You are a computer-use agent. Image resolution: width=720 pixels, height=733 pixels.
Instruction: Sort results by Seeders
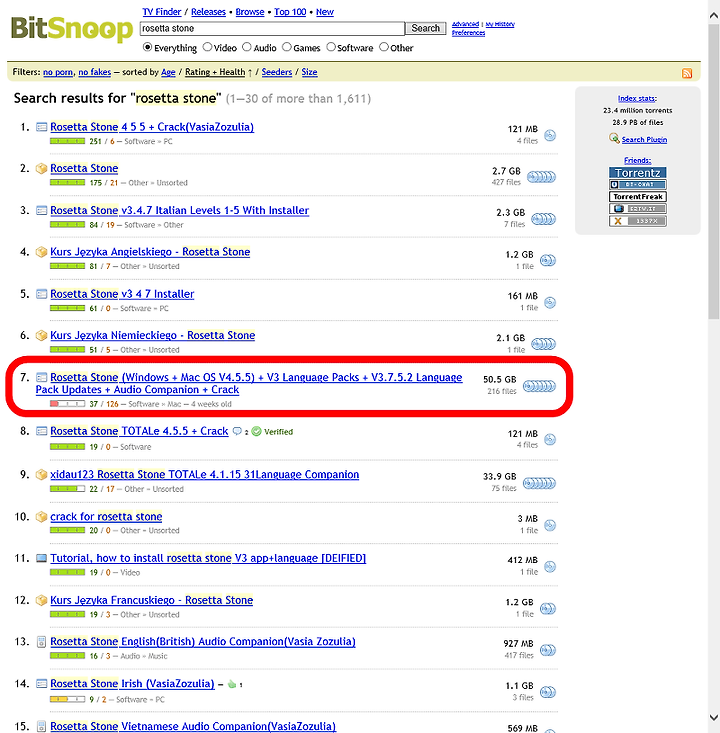(277, 72)
